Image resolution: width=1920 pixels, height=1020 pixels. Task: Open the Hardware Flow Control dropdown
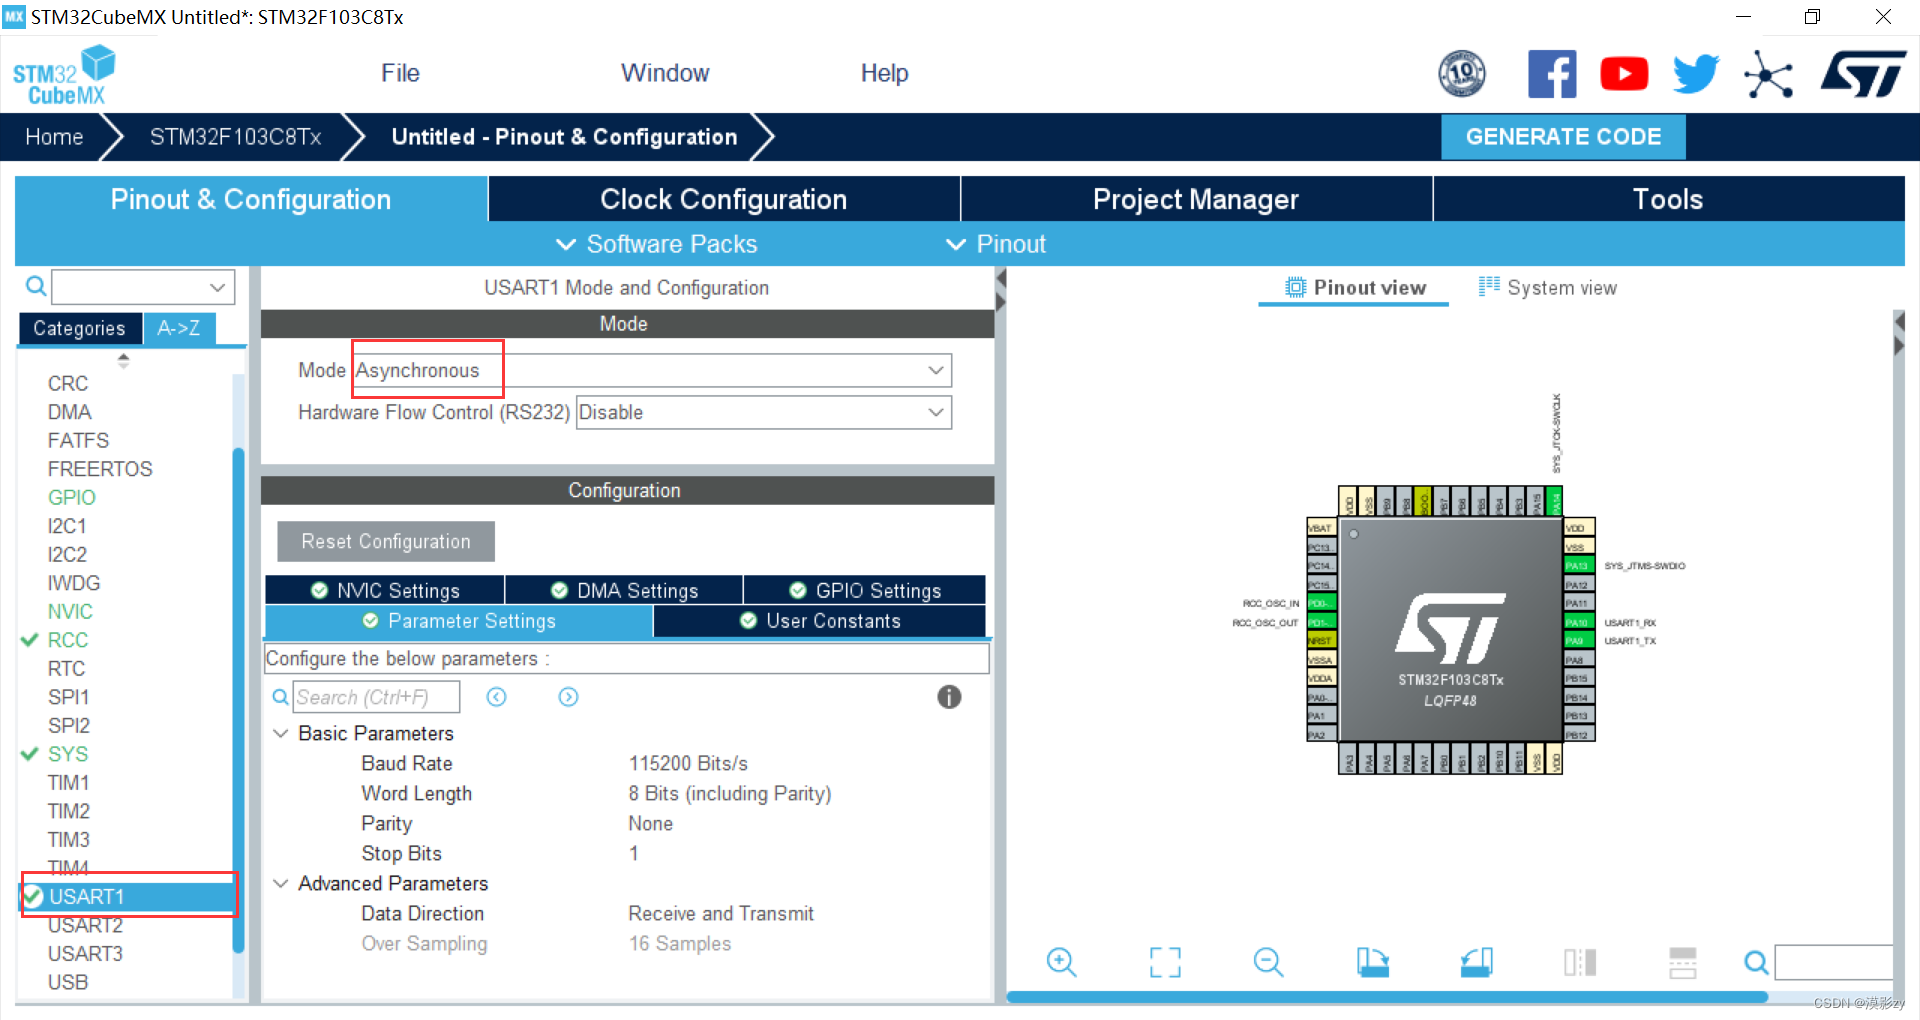(764, 412)
